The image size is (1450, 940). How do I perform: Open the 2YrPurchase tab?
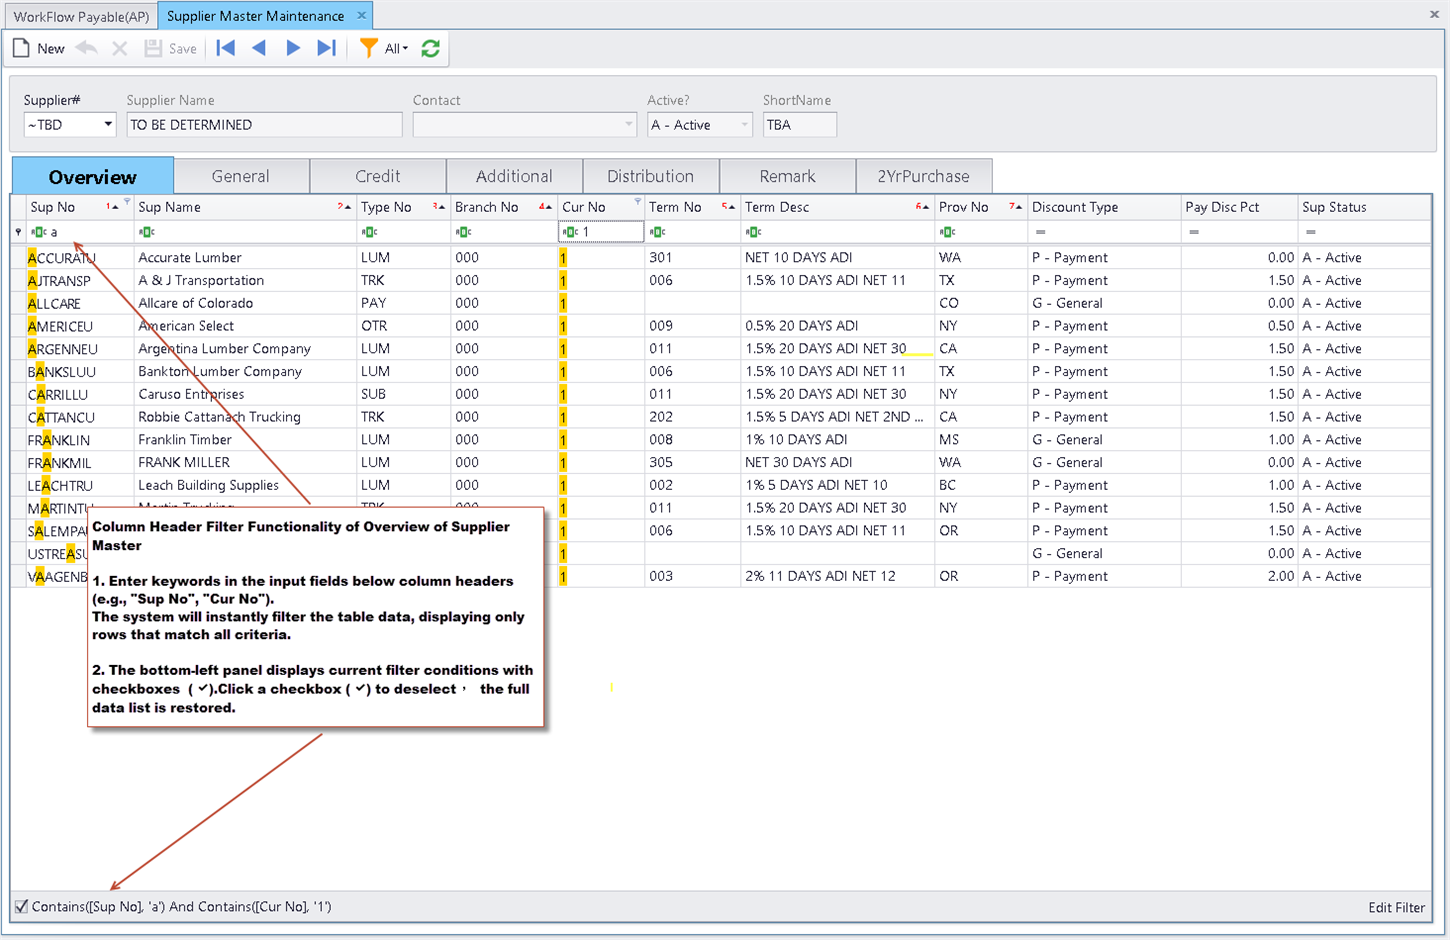coord(923,176)
